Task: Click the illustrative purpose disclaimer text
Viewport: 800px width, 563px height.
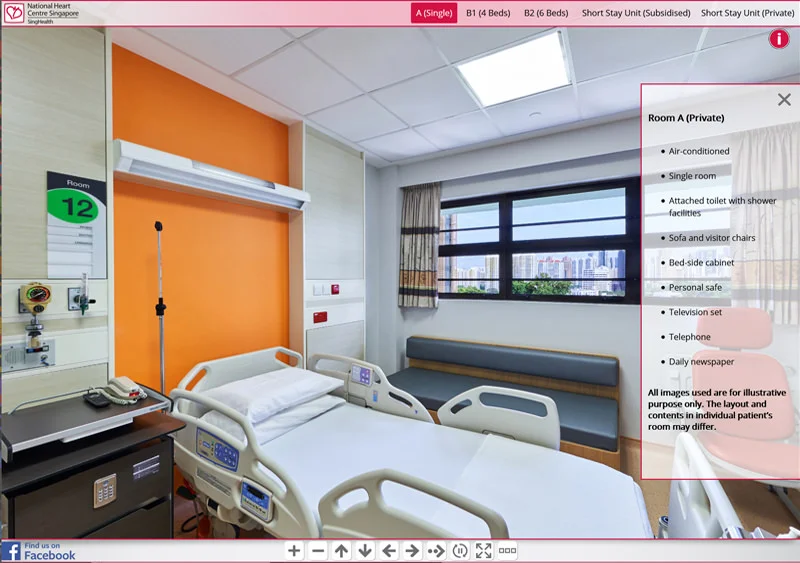Action: pos(717,409)
